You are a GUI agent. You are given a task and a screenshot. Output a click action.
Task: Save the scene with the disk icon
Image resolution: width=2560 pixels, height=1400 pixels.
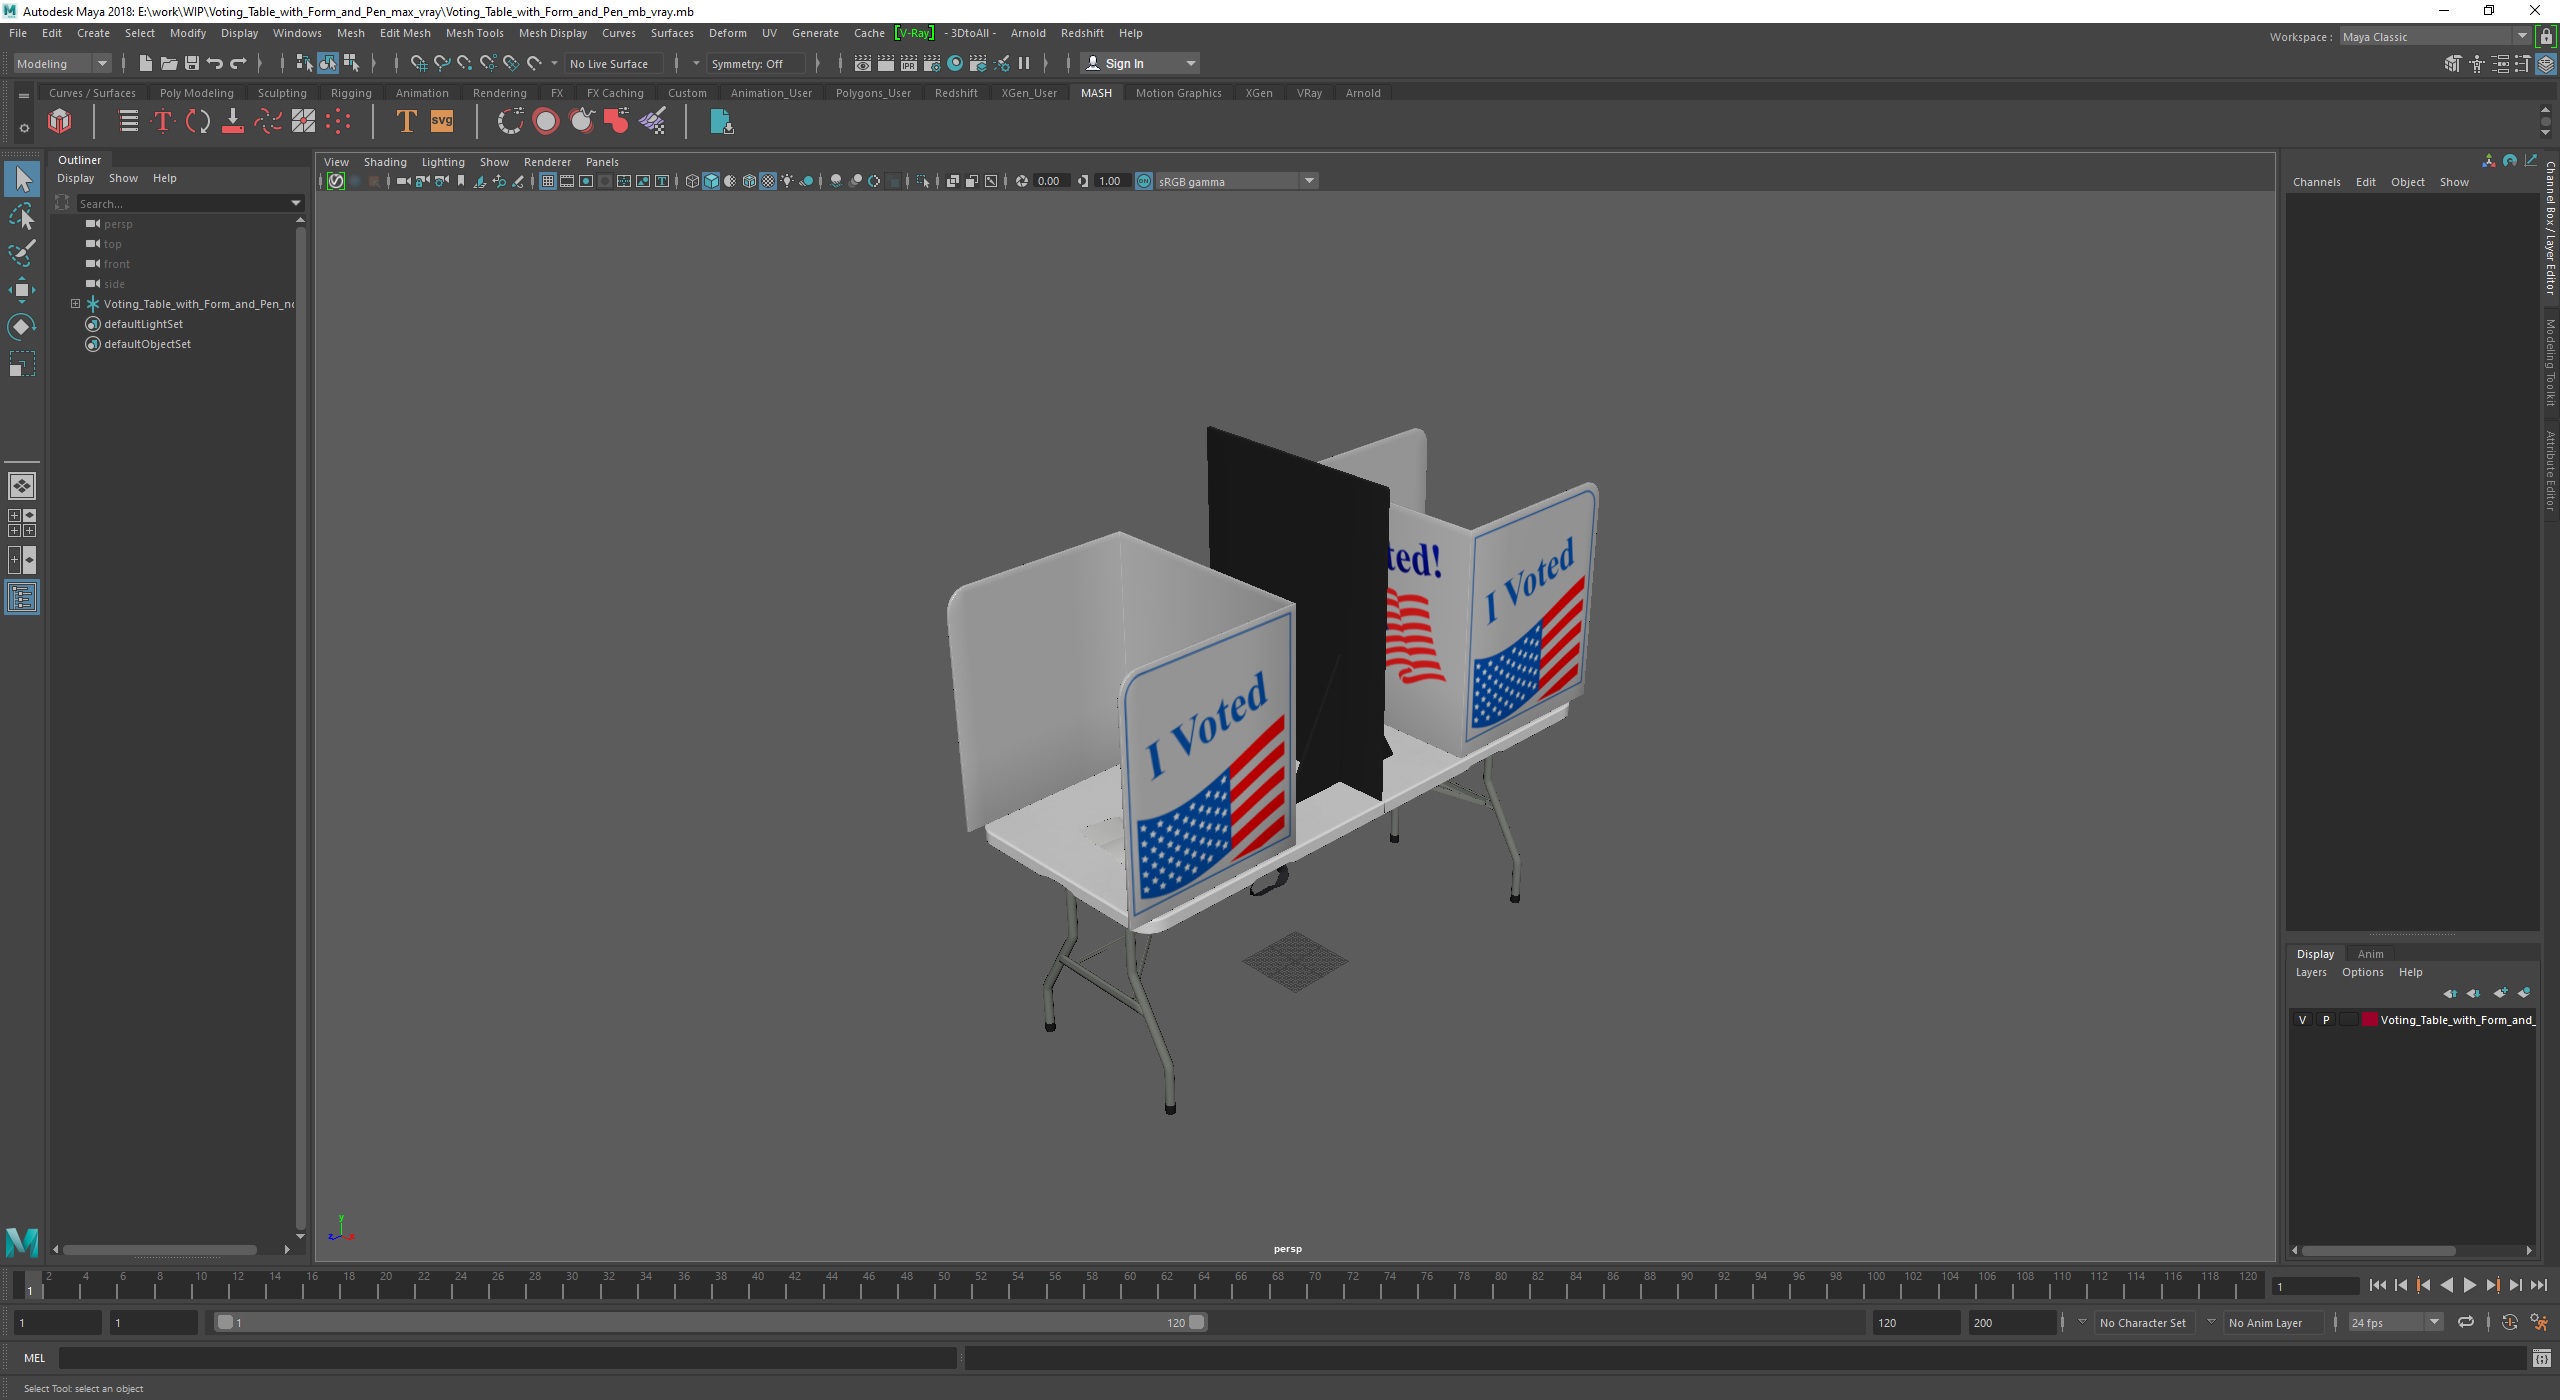pos(191,63)
